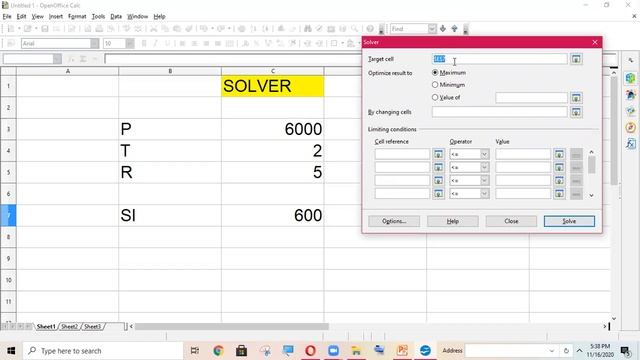This screenshot has width=640, height=360.
Task: Click Find Next arrow in Find toolbar
Action: 443,29
